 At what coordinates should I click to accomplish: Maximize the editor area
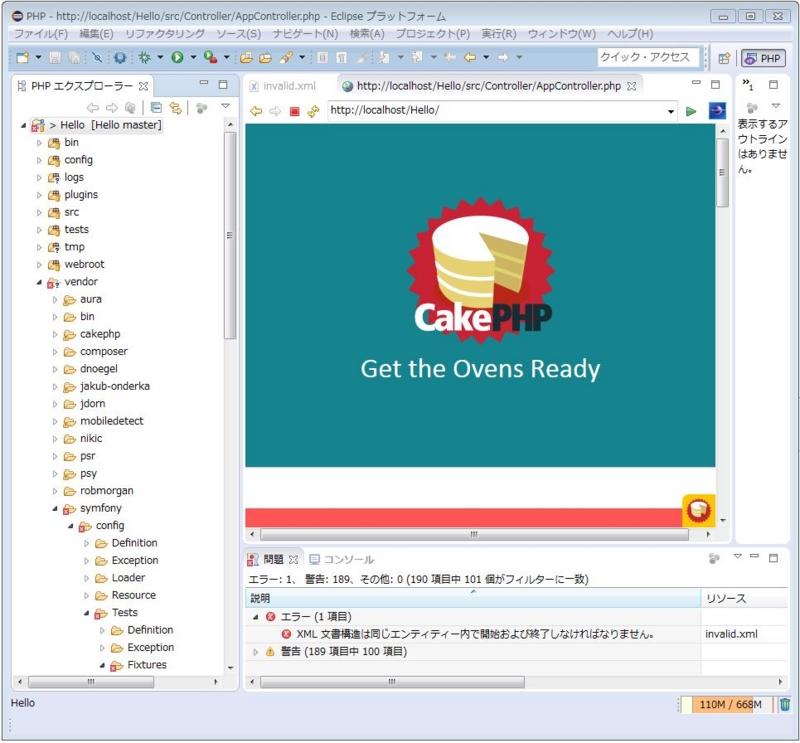pos(715,84)
